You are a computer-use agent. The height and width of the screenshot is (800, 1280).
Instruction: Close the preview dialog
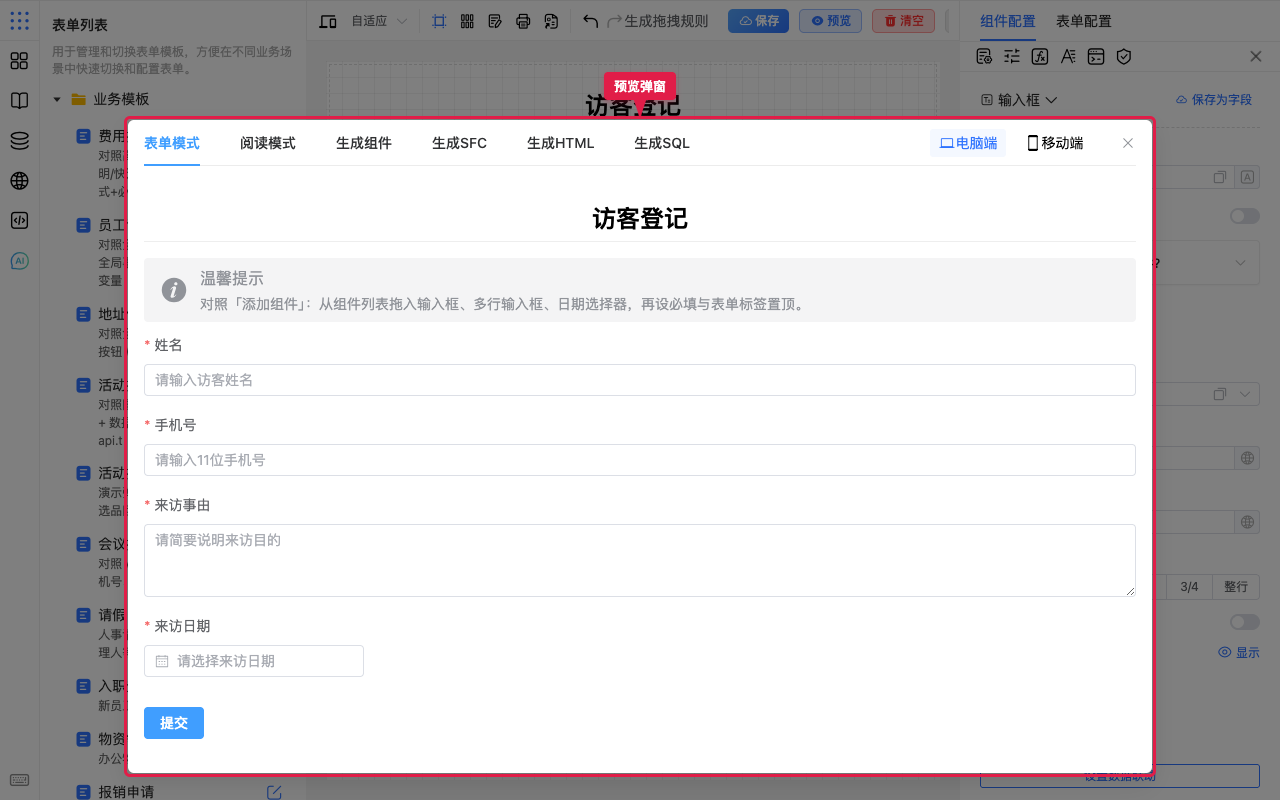click(x=1128, y=143)
